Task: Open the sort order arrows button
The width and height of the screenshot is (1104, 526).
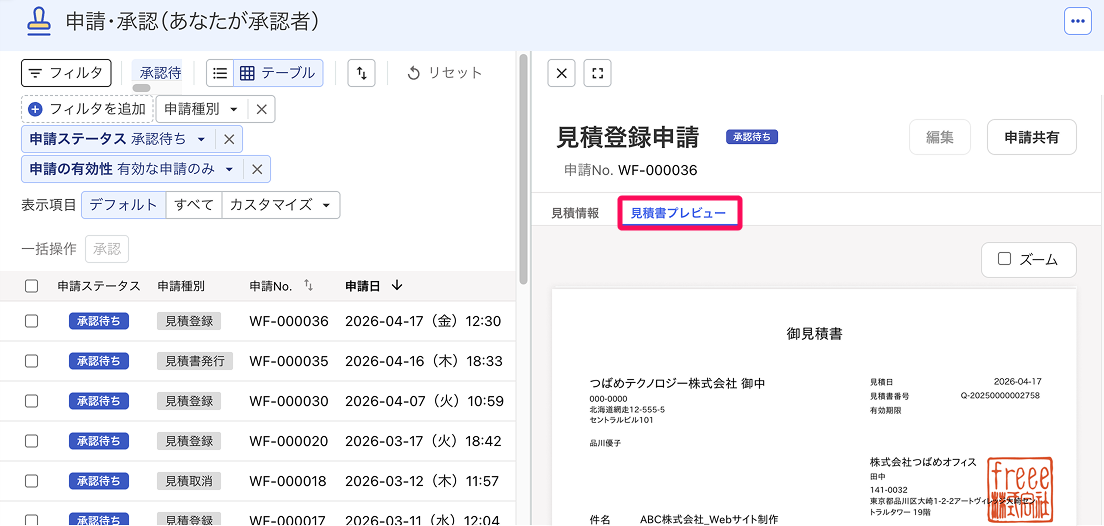Action: [362, 73]
